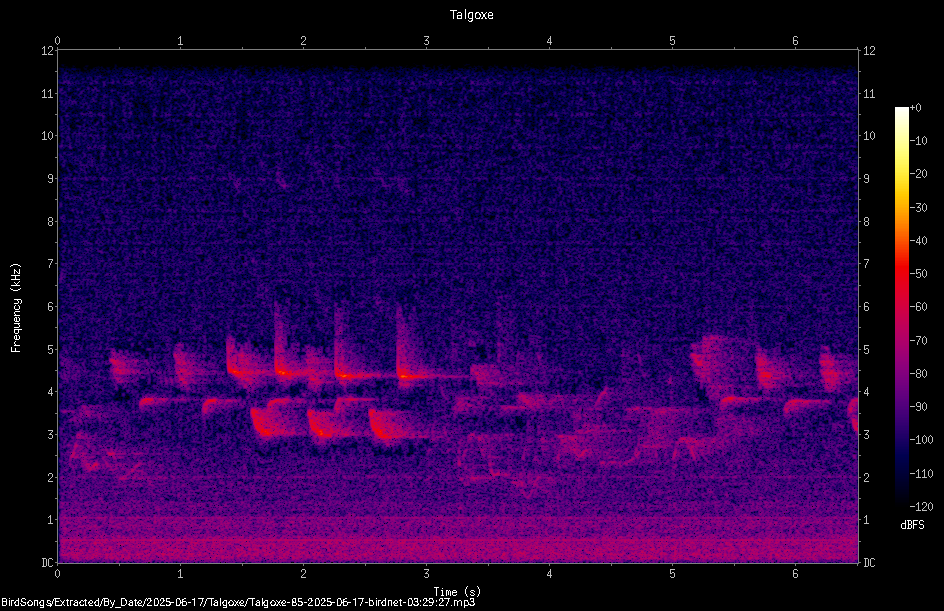This screenshot has height=611, width=944.
Task: Click the Time (s) axis label
Action: tap(457, 592)
